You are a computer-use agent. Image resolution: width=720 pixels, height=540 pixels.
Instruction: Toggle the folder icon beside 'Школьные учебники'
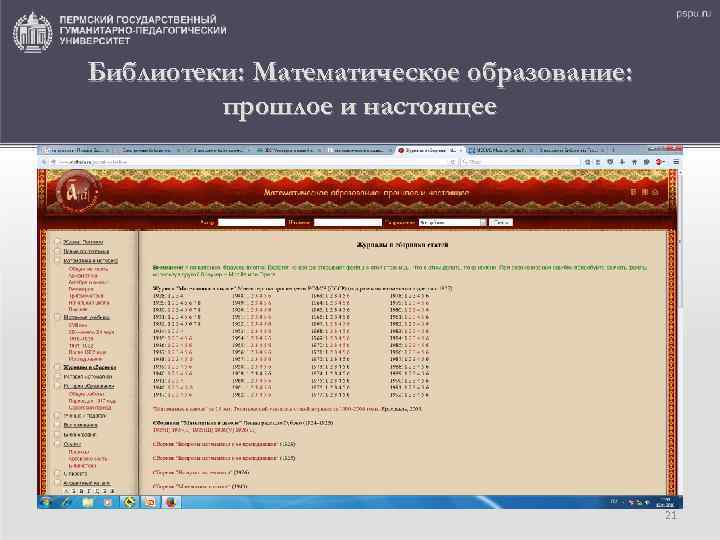pos(58,317)
